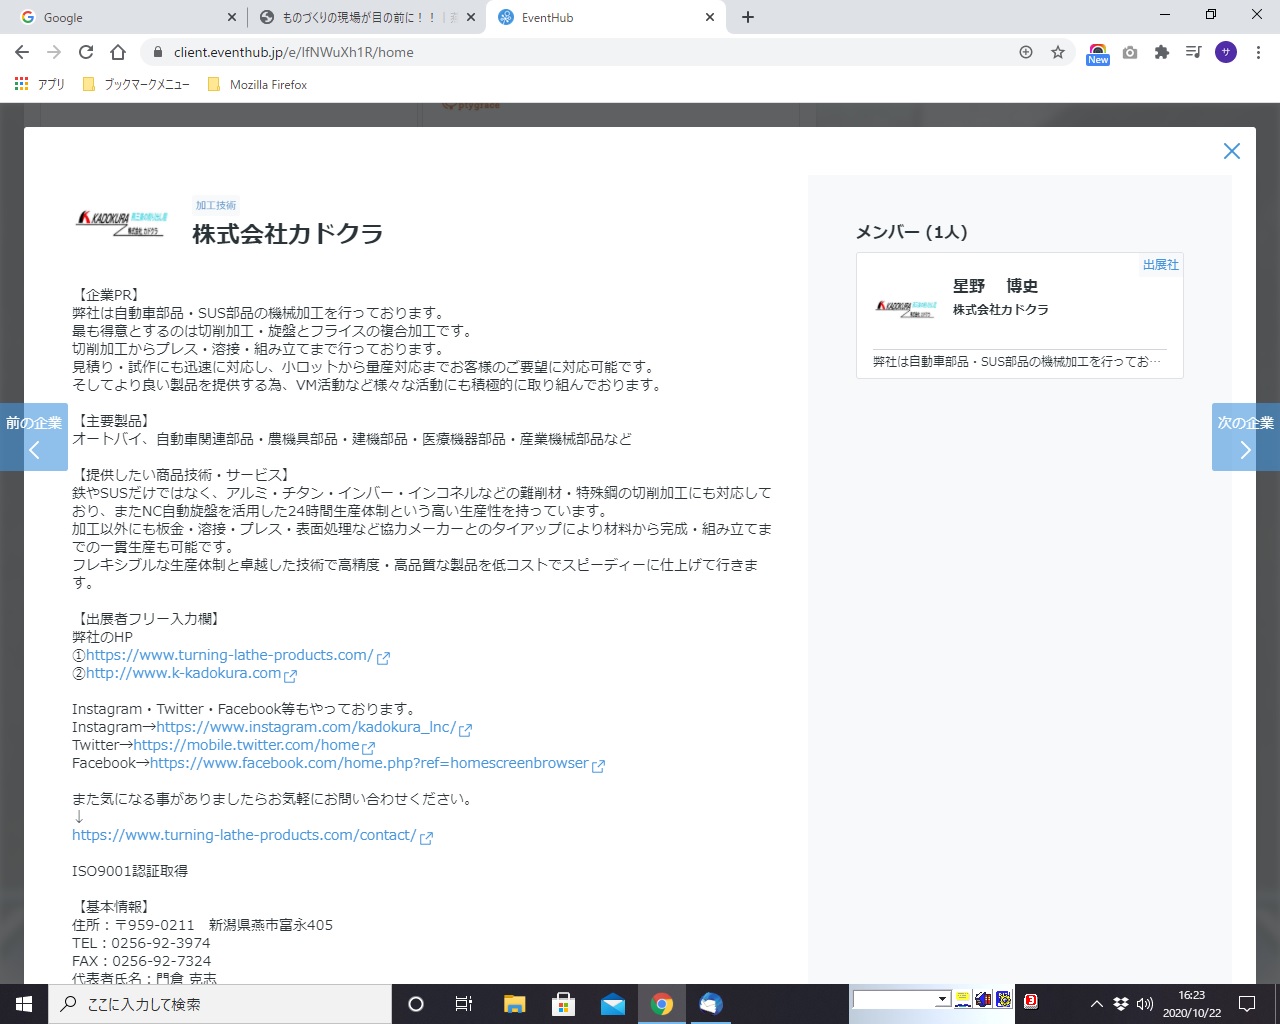Go to next company (次の企業)

[1246, 437]
